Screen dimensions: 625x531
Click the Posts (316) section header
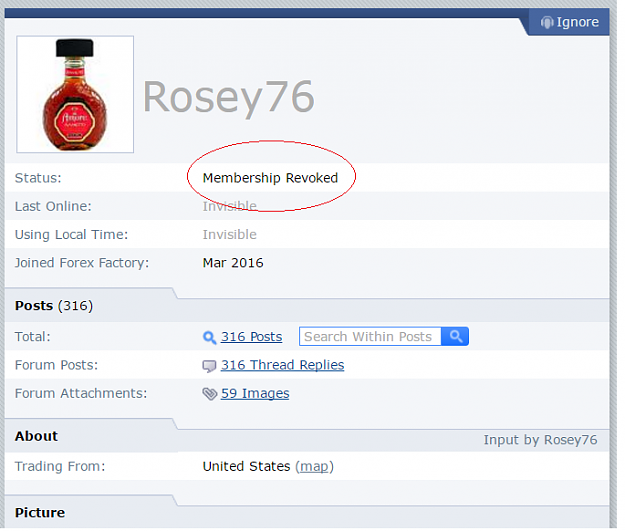pyautogui.click(x=54, y=306)
